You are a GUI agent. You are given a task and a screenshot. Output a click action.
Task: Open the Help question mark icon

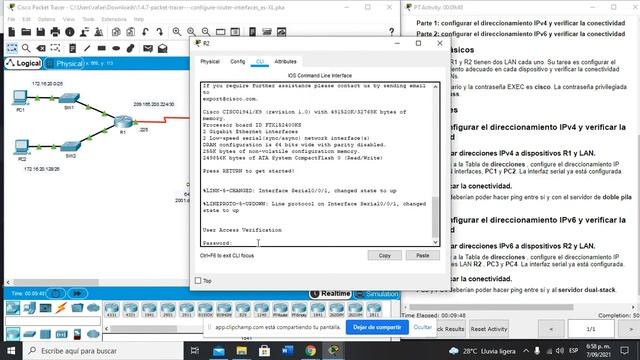click(x=391, y=32)
